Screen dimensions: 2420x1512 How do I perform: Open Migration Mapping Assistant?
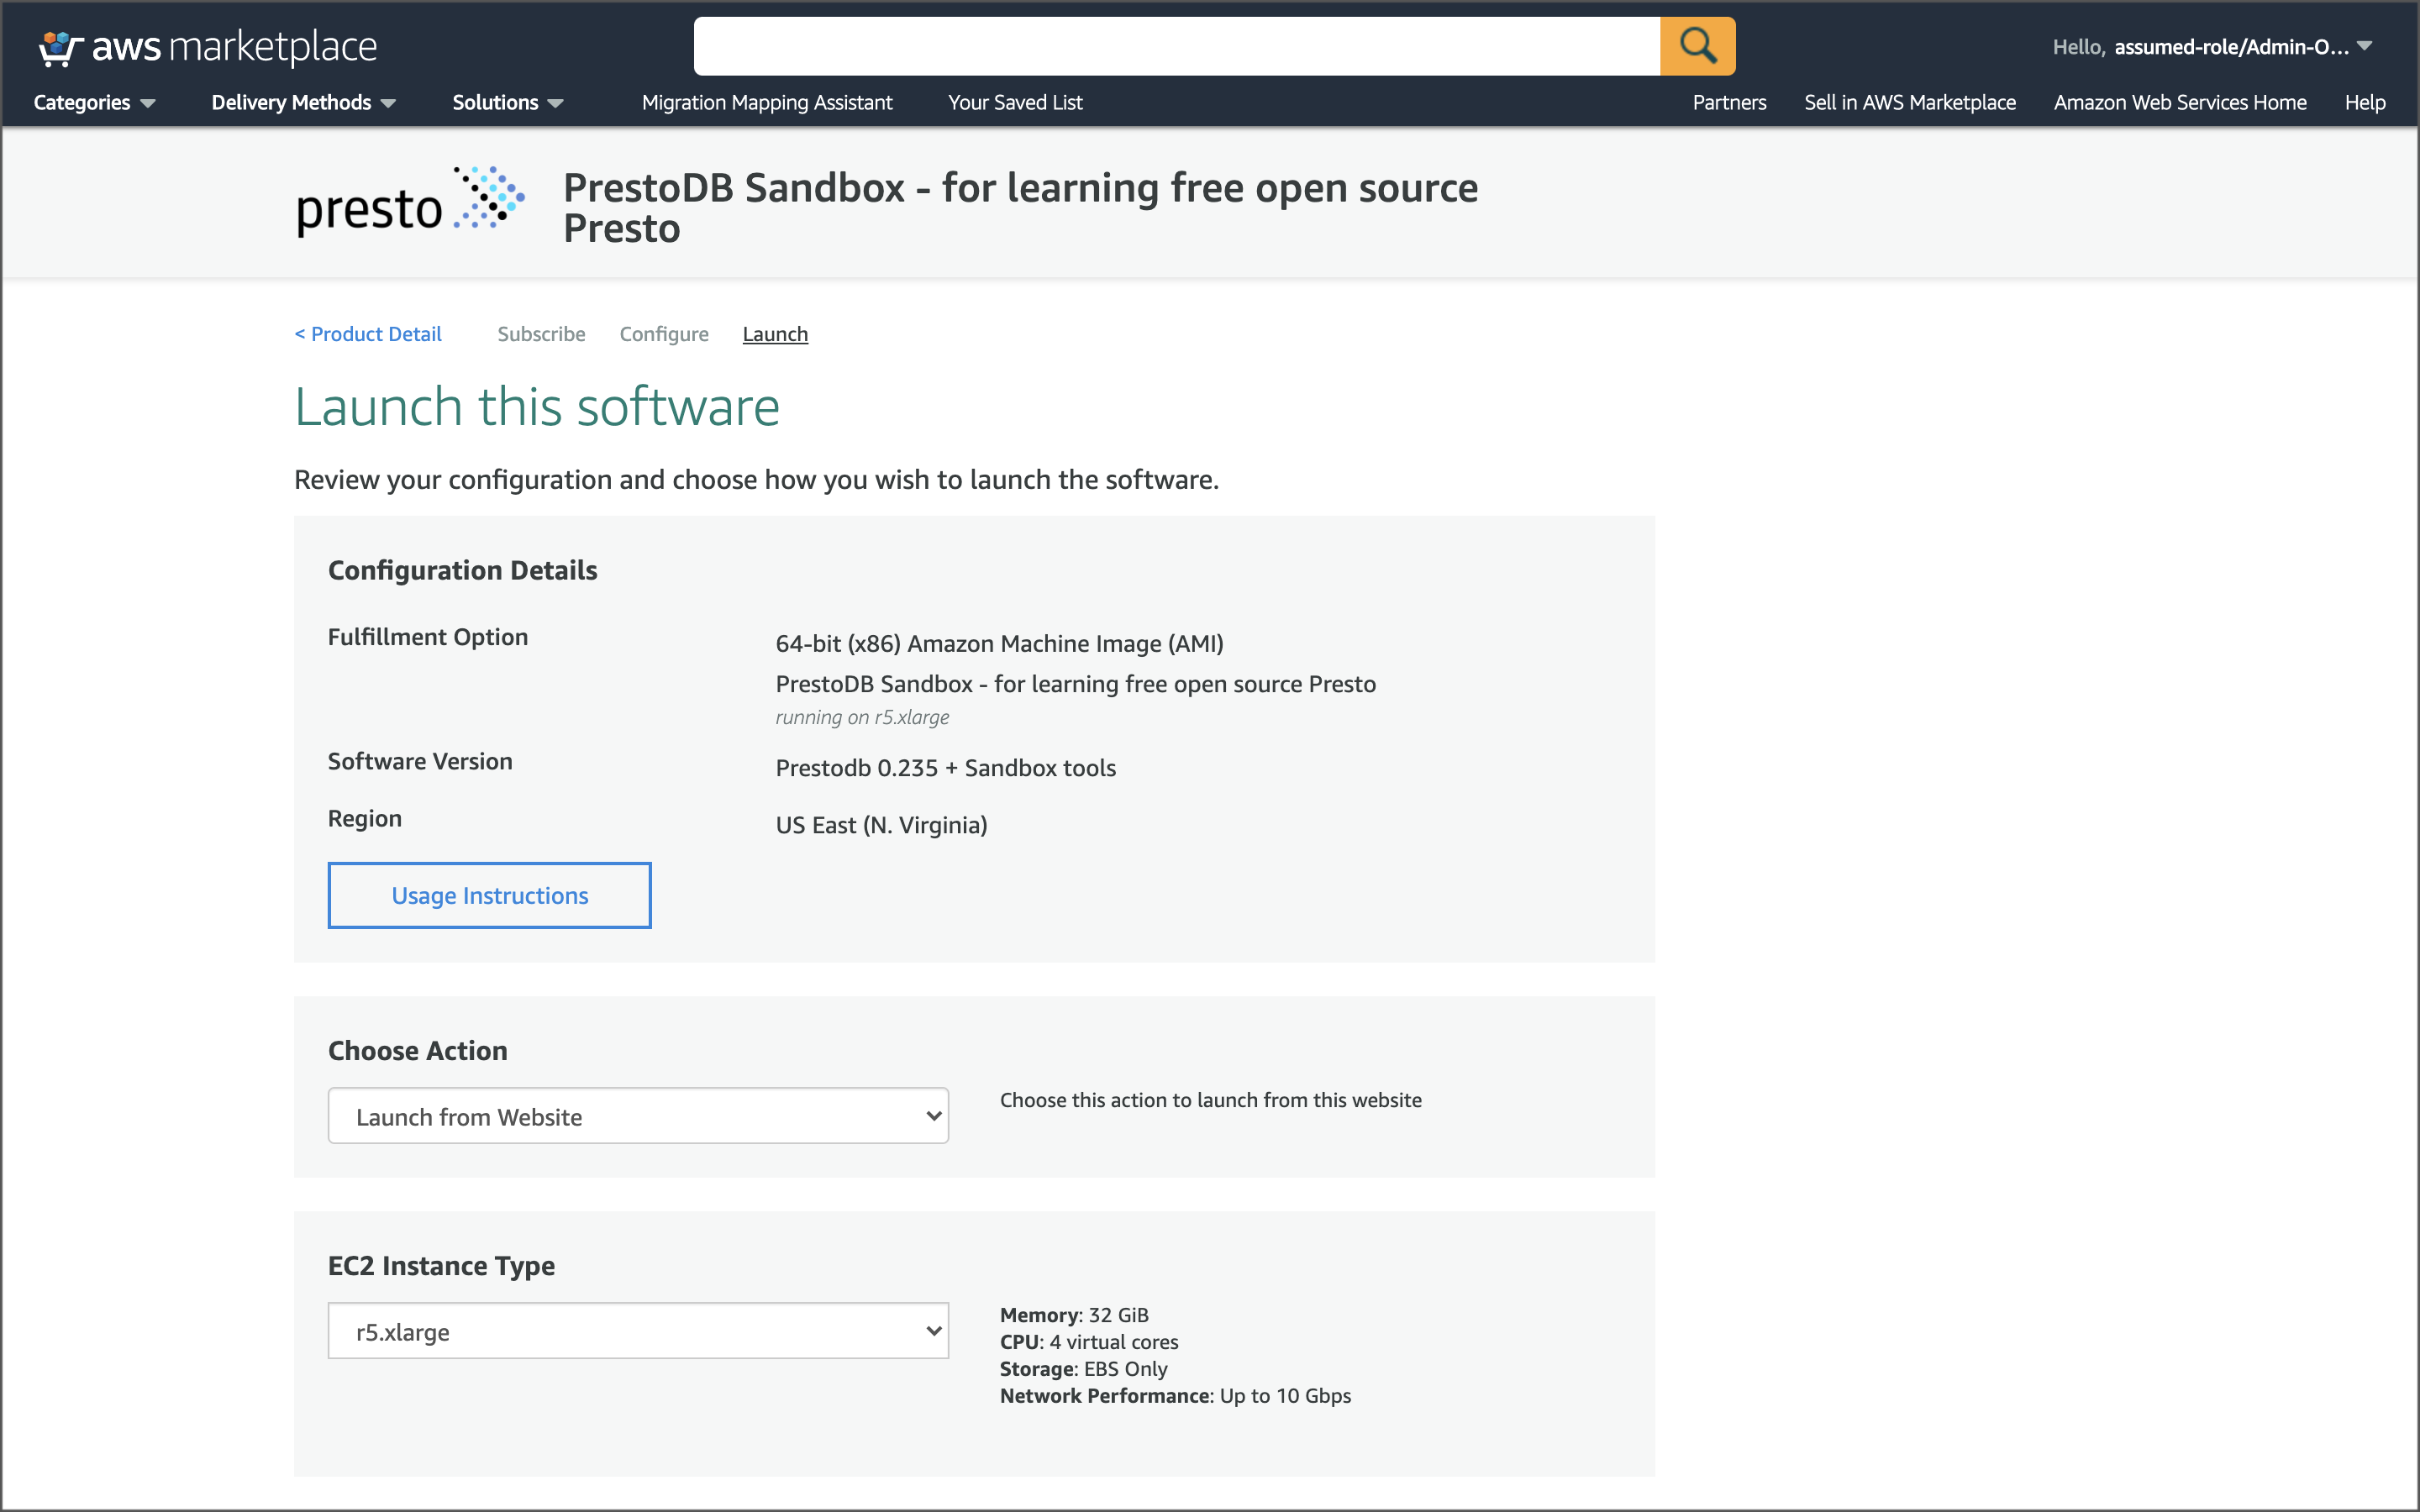767,102
